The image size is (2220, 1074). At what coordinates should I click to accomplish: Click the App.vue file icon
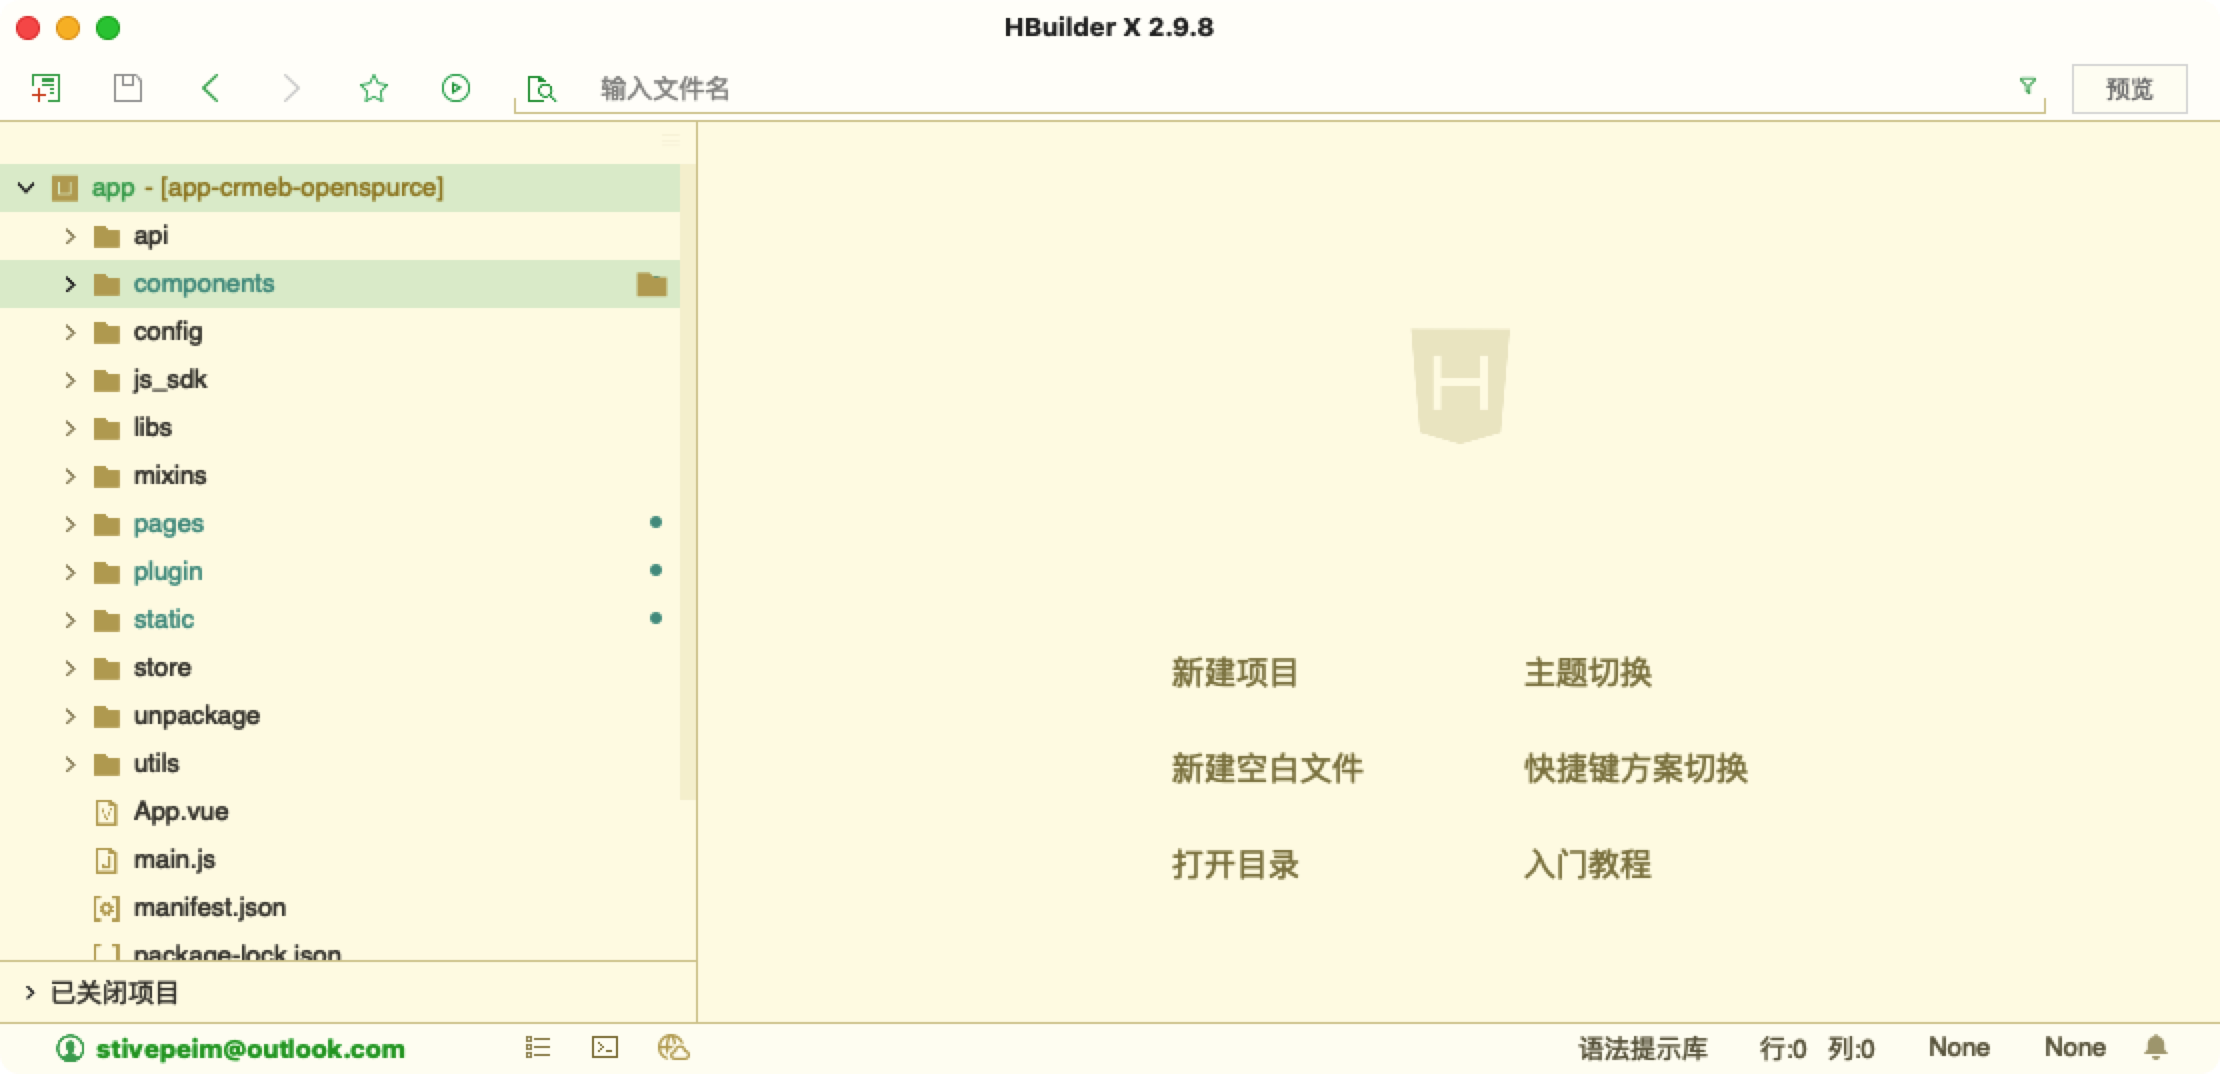[x=106, y=812]
